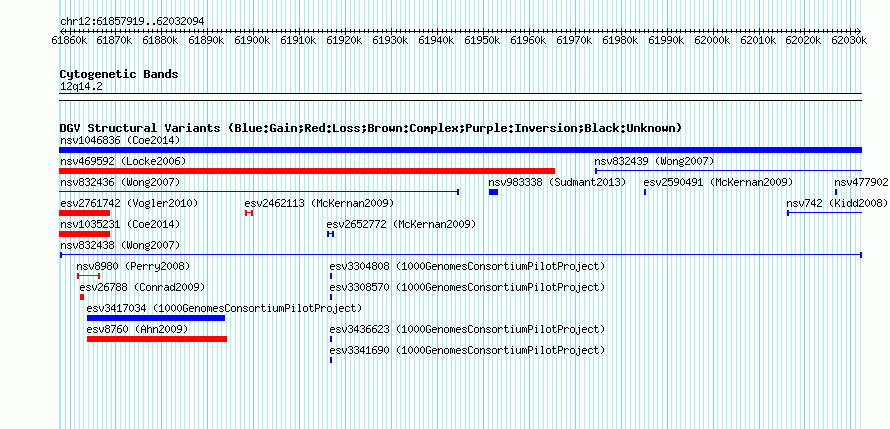Image resolution: width=890 pixels, height=429 pixels.
Task: Open esv3304808 1000Genomes label
Action: [467, 266]
